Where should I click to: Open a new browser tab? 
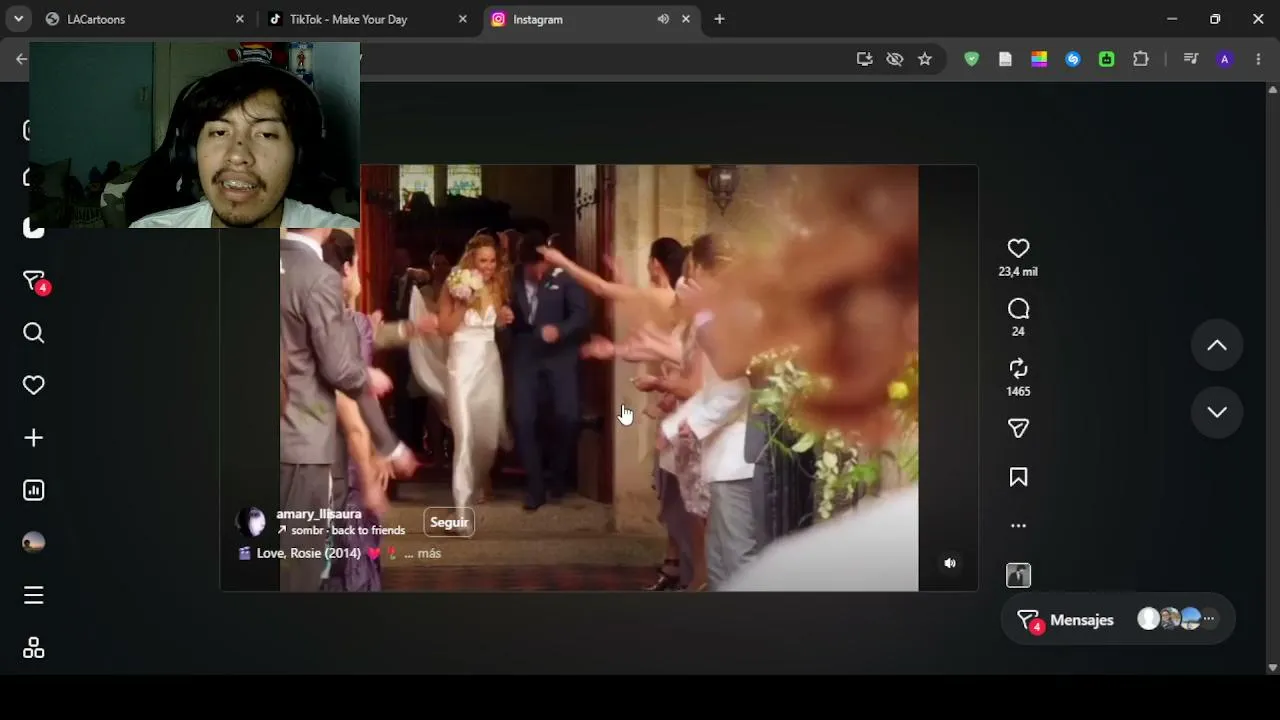pyautogui.click(x=719, y=19)
